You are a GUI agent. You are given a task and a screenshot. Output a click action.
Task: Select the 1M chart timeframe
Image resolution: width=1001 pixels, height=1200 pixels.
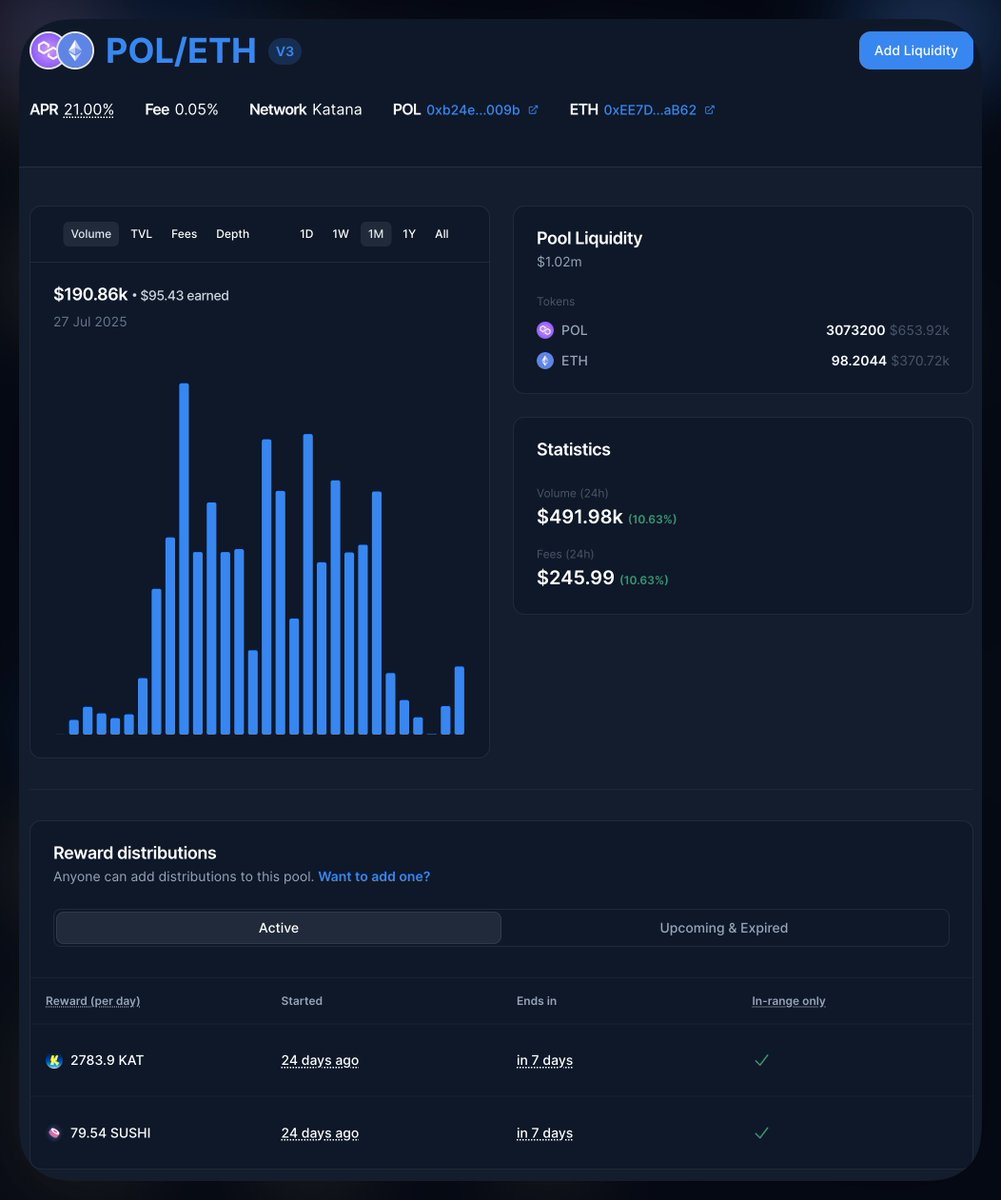coord(376,234)
